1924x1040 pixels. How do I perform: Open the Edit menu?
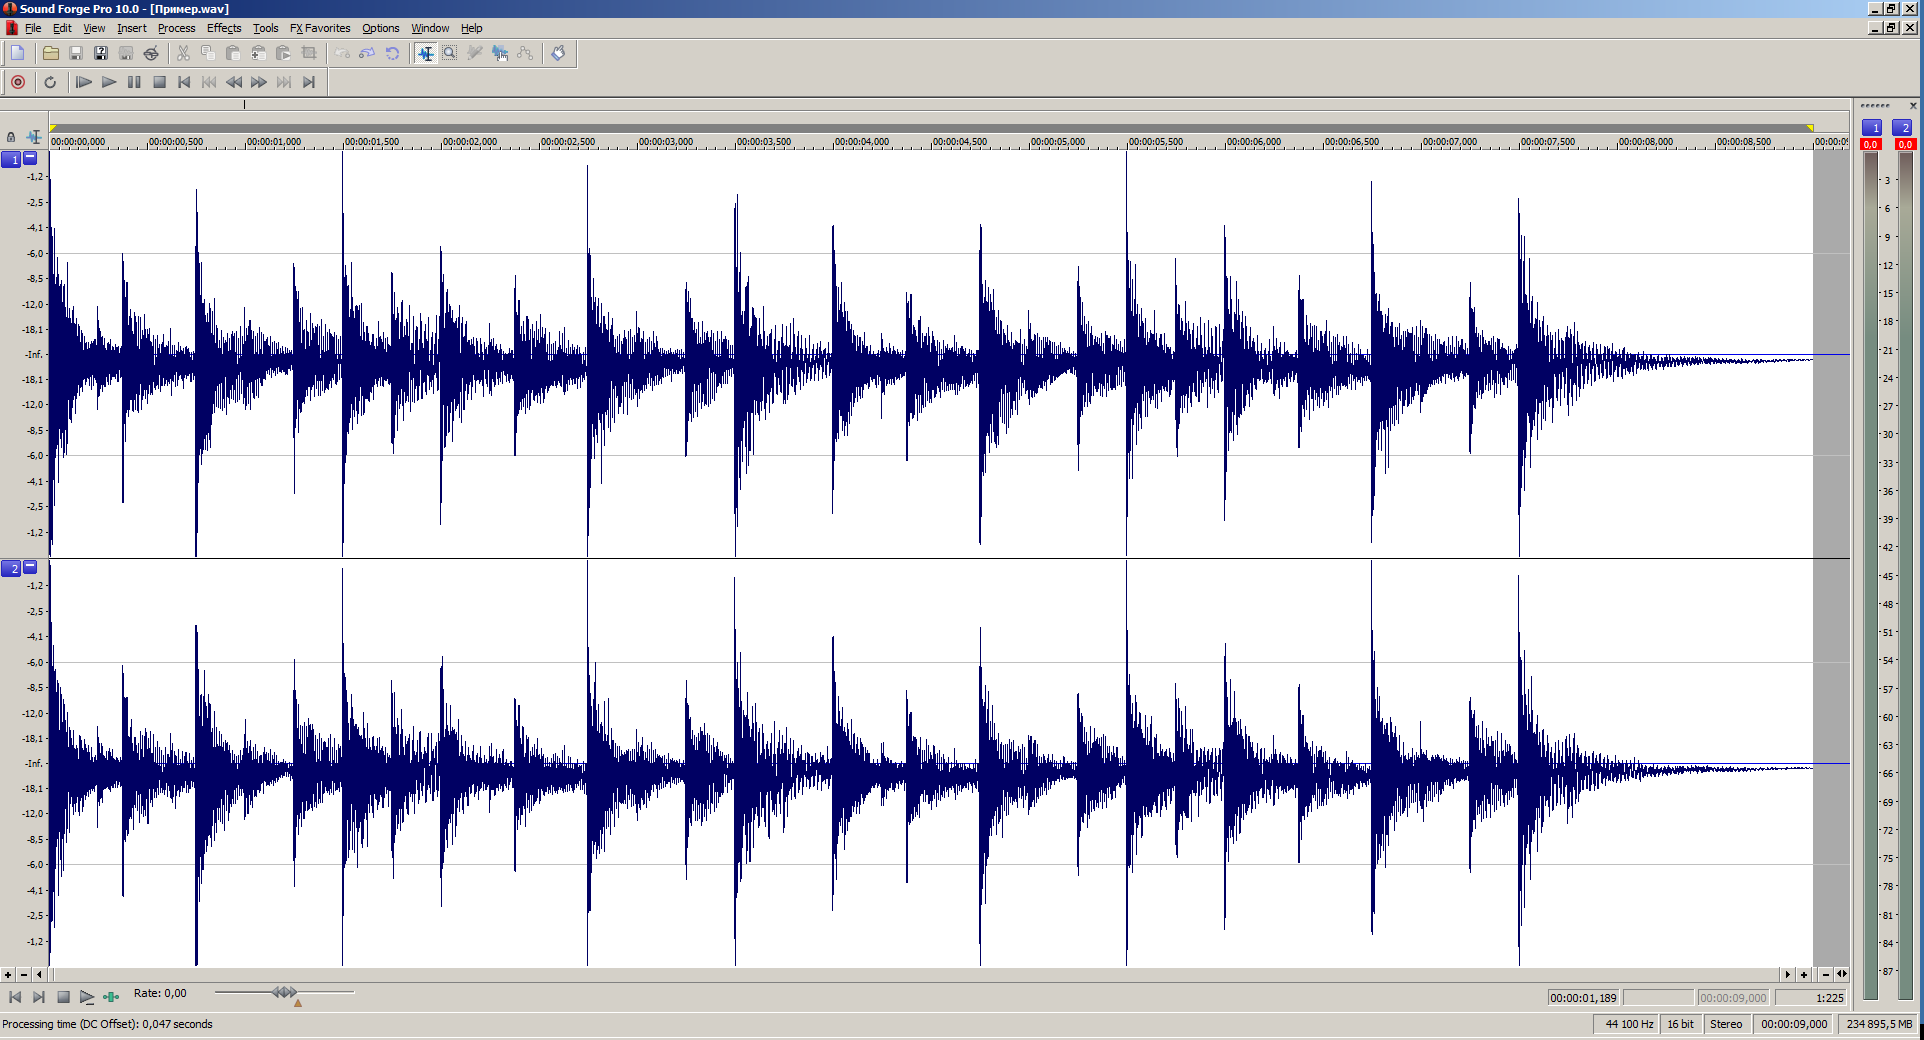click(x=62, y=28)
